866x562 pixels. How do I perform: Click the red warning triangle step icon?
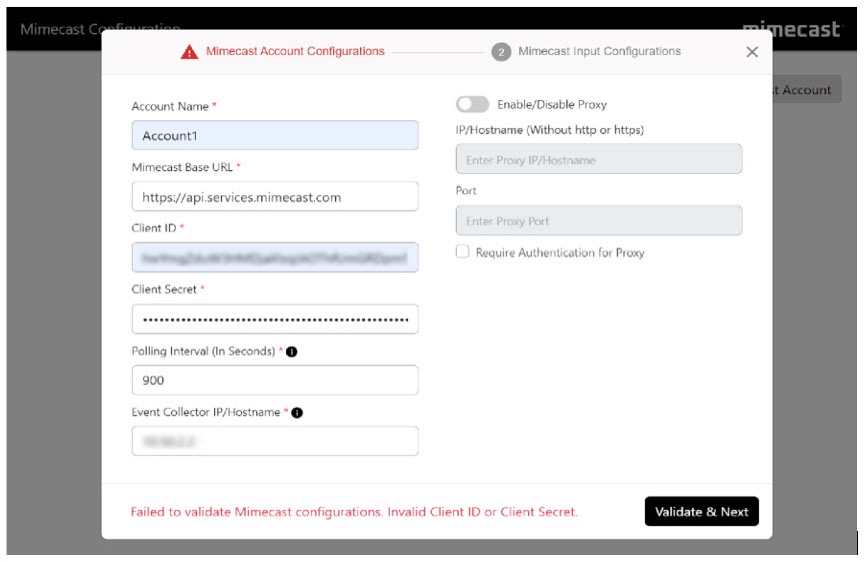[189, 52]
